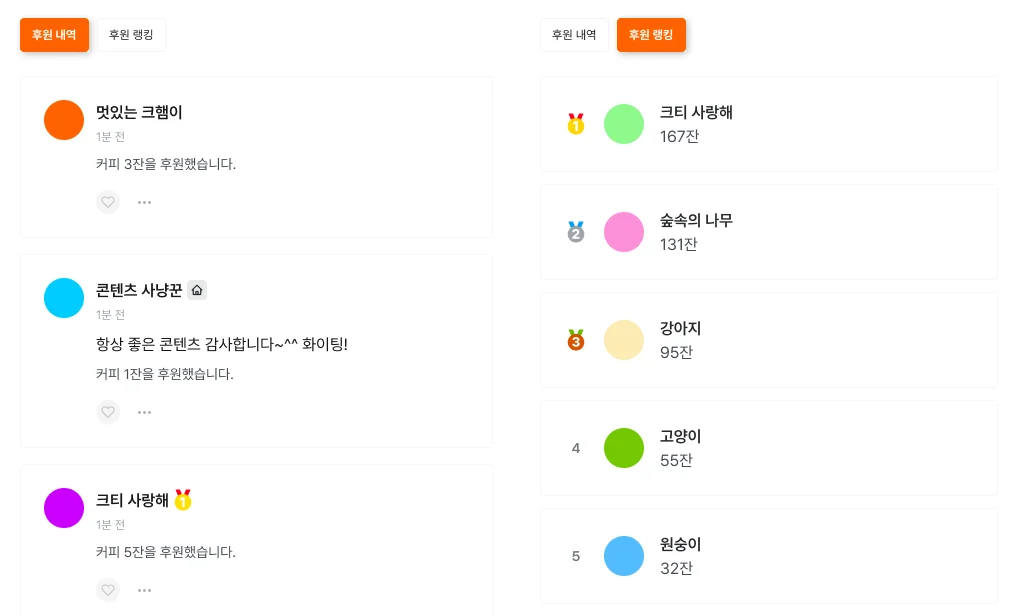Click the 멋있는 크햄이 username
The height and width of the screenshot is (616, 1016).
click(139, 112)
